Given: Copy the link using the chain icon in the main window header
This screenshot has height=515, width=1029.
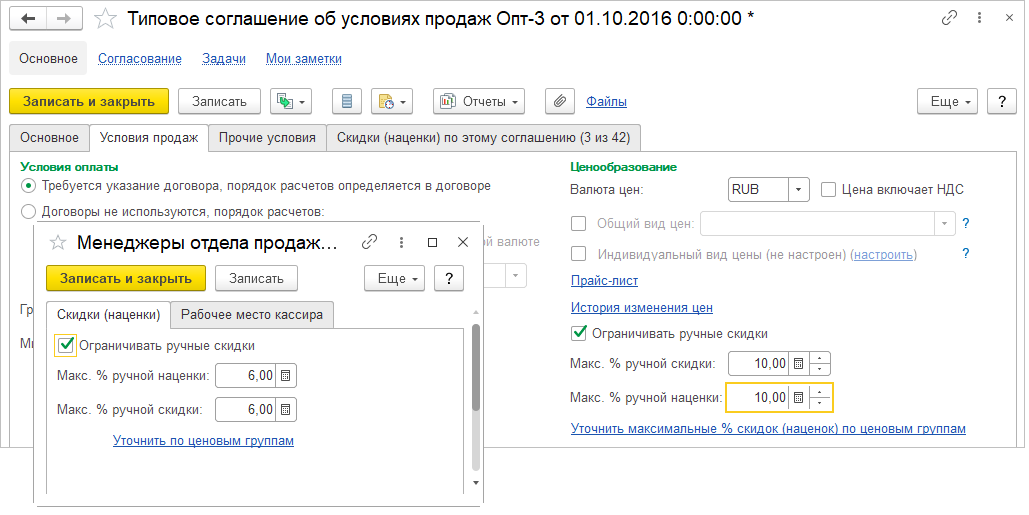Looking at the screenshot, I should pyautogui.click(x=949, y=19).
